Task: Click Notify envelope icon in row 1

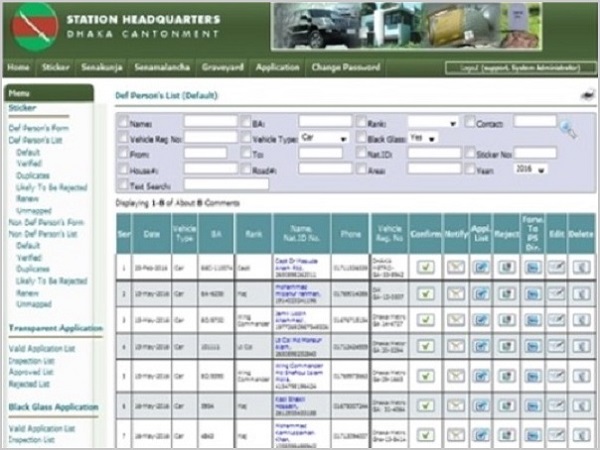Action: pyautogui.click(x=456, y=267)
